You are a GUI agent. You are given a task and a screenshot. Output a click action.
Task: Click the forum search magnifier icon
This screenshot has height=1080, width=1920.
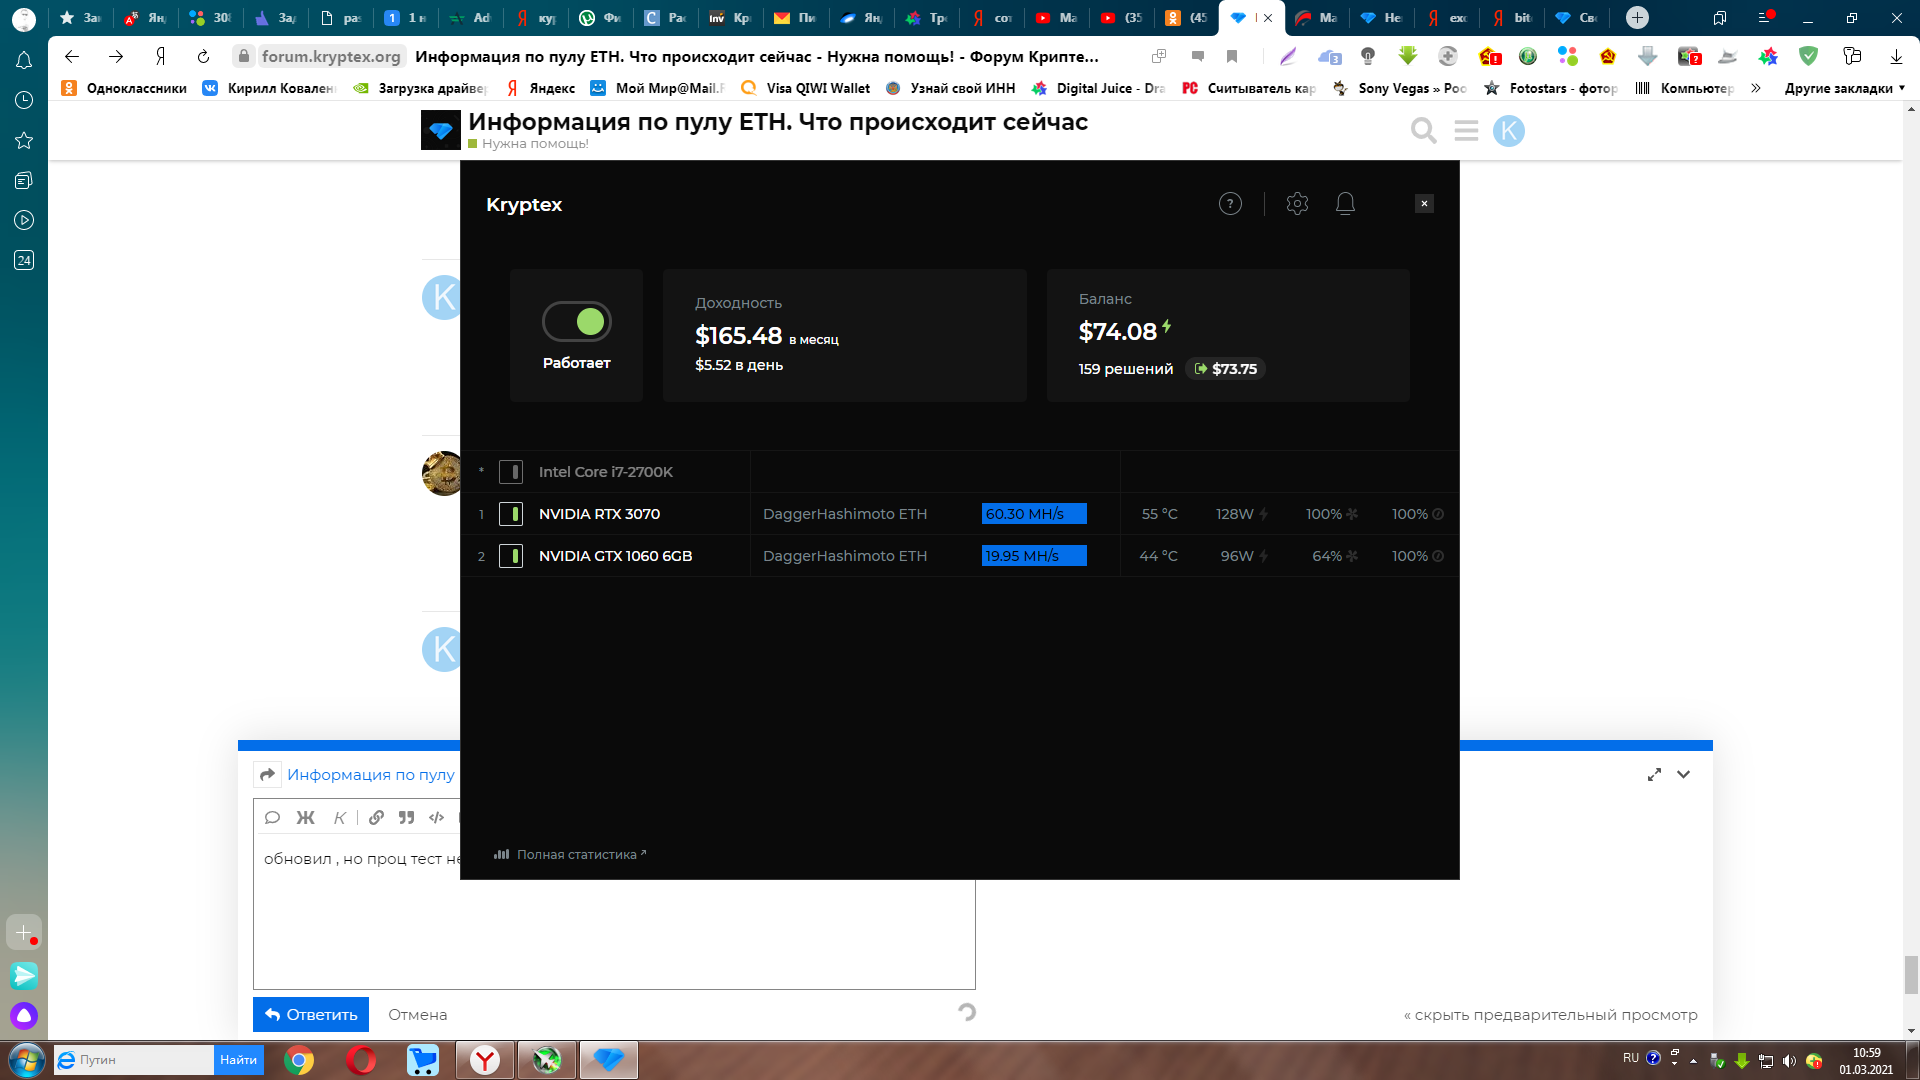[1423, 131]
